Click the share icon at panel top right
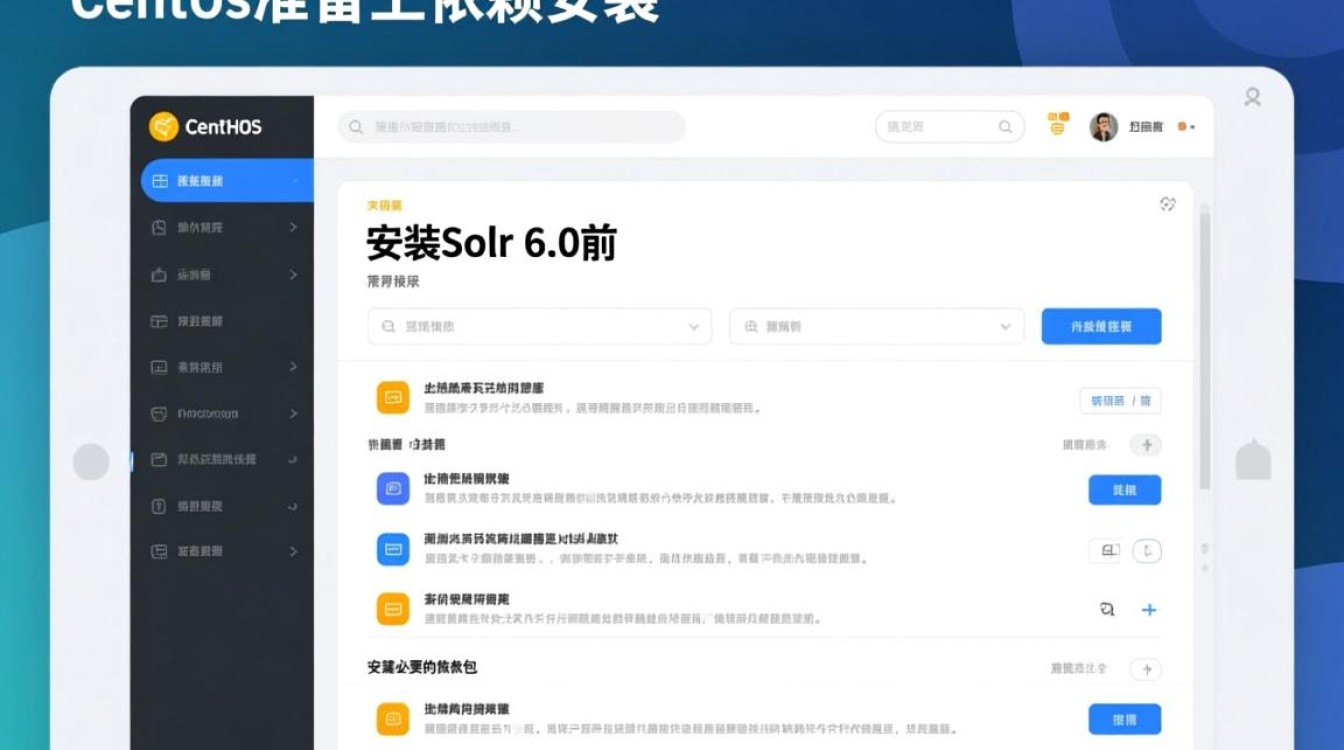This screenshot has width=1344, height=750. click(1168, 203)
